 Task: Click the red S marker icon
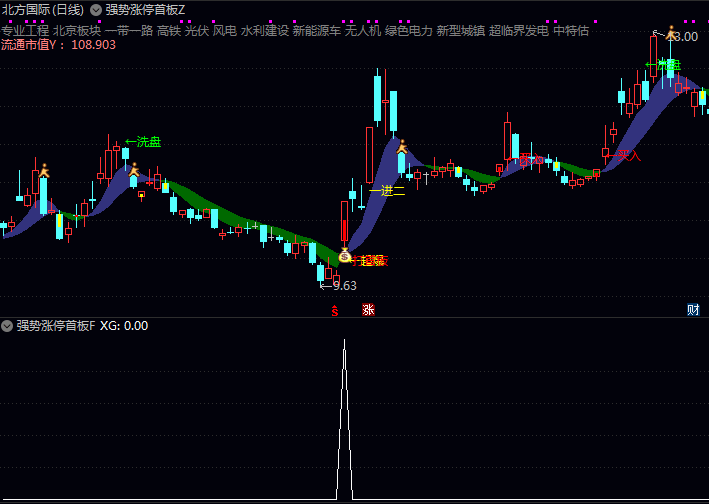[335, 311]
